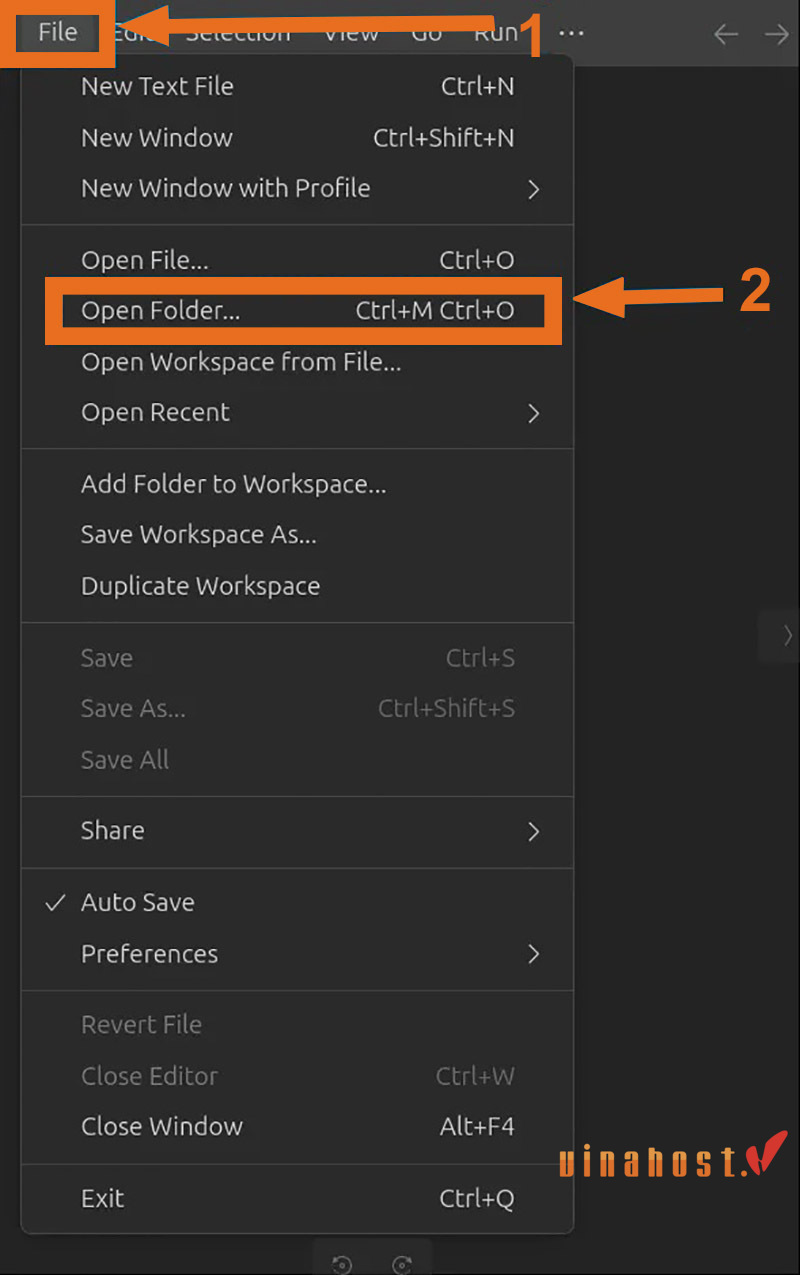Click the Go Forward arrow icon
The image size is (800, 1275).
coord(777,34)
